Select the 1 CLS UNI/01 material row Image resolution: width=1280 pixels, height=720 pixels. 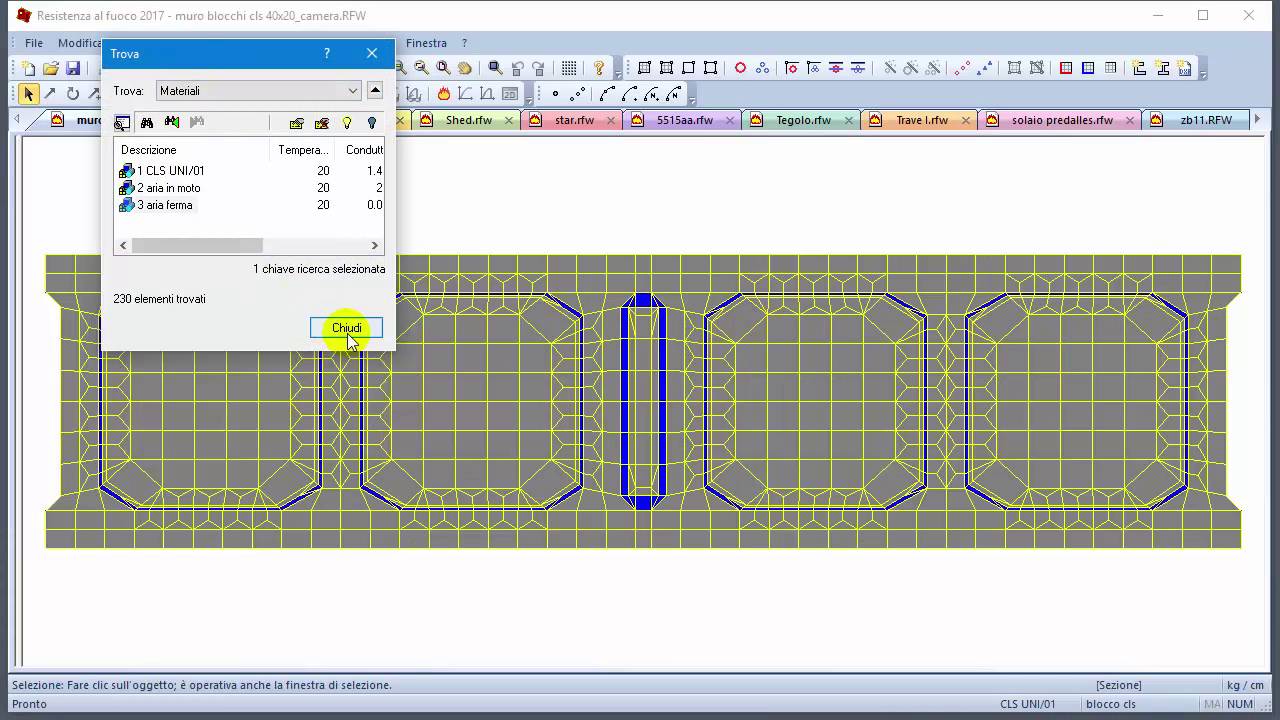click(249, 171)
